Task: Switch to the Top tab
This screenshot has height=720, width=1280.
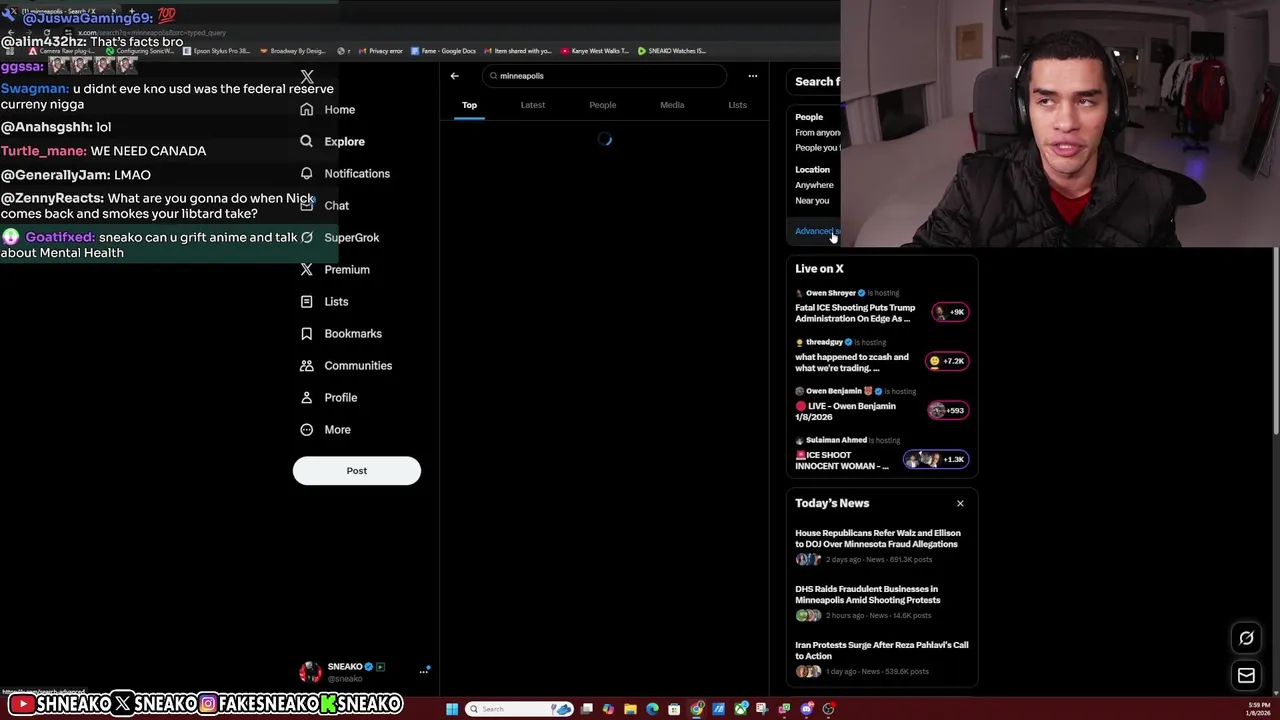Action: tap(469, 105)
